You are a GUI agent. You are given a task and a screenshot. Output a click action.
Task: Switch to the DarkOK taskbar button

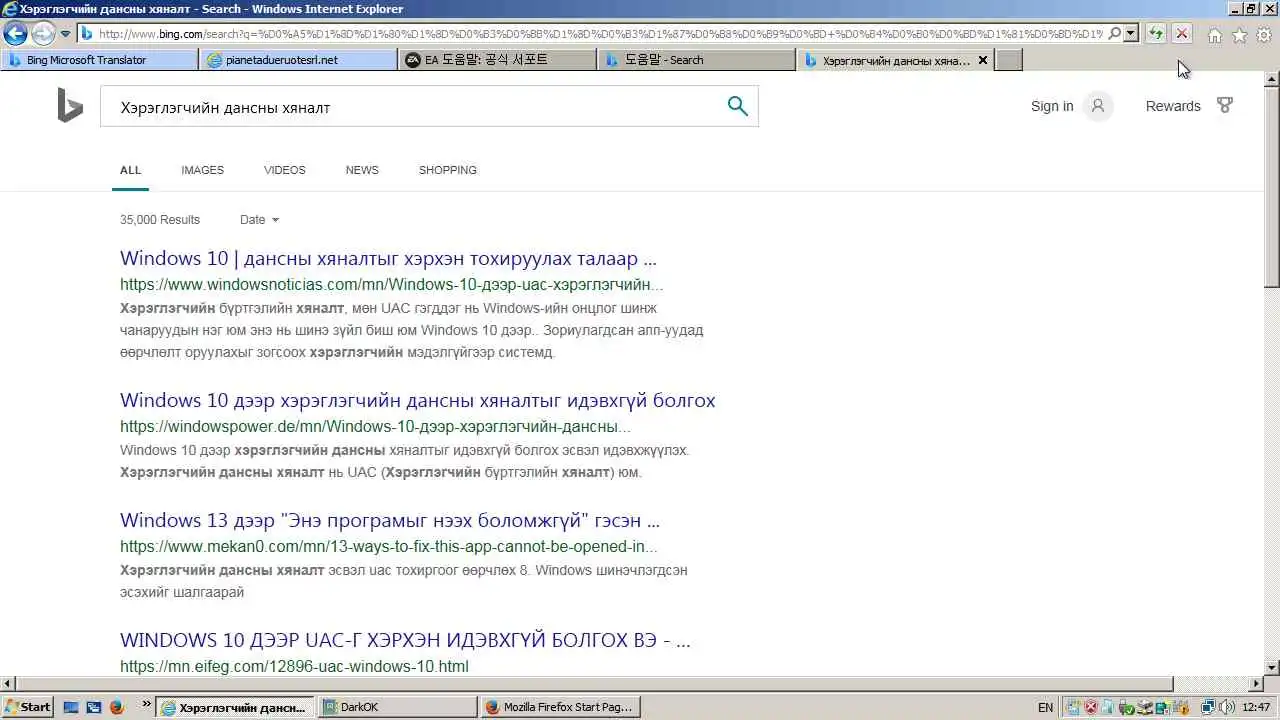[x=398, y=707]
